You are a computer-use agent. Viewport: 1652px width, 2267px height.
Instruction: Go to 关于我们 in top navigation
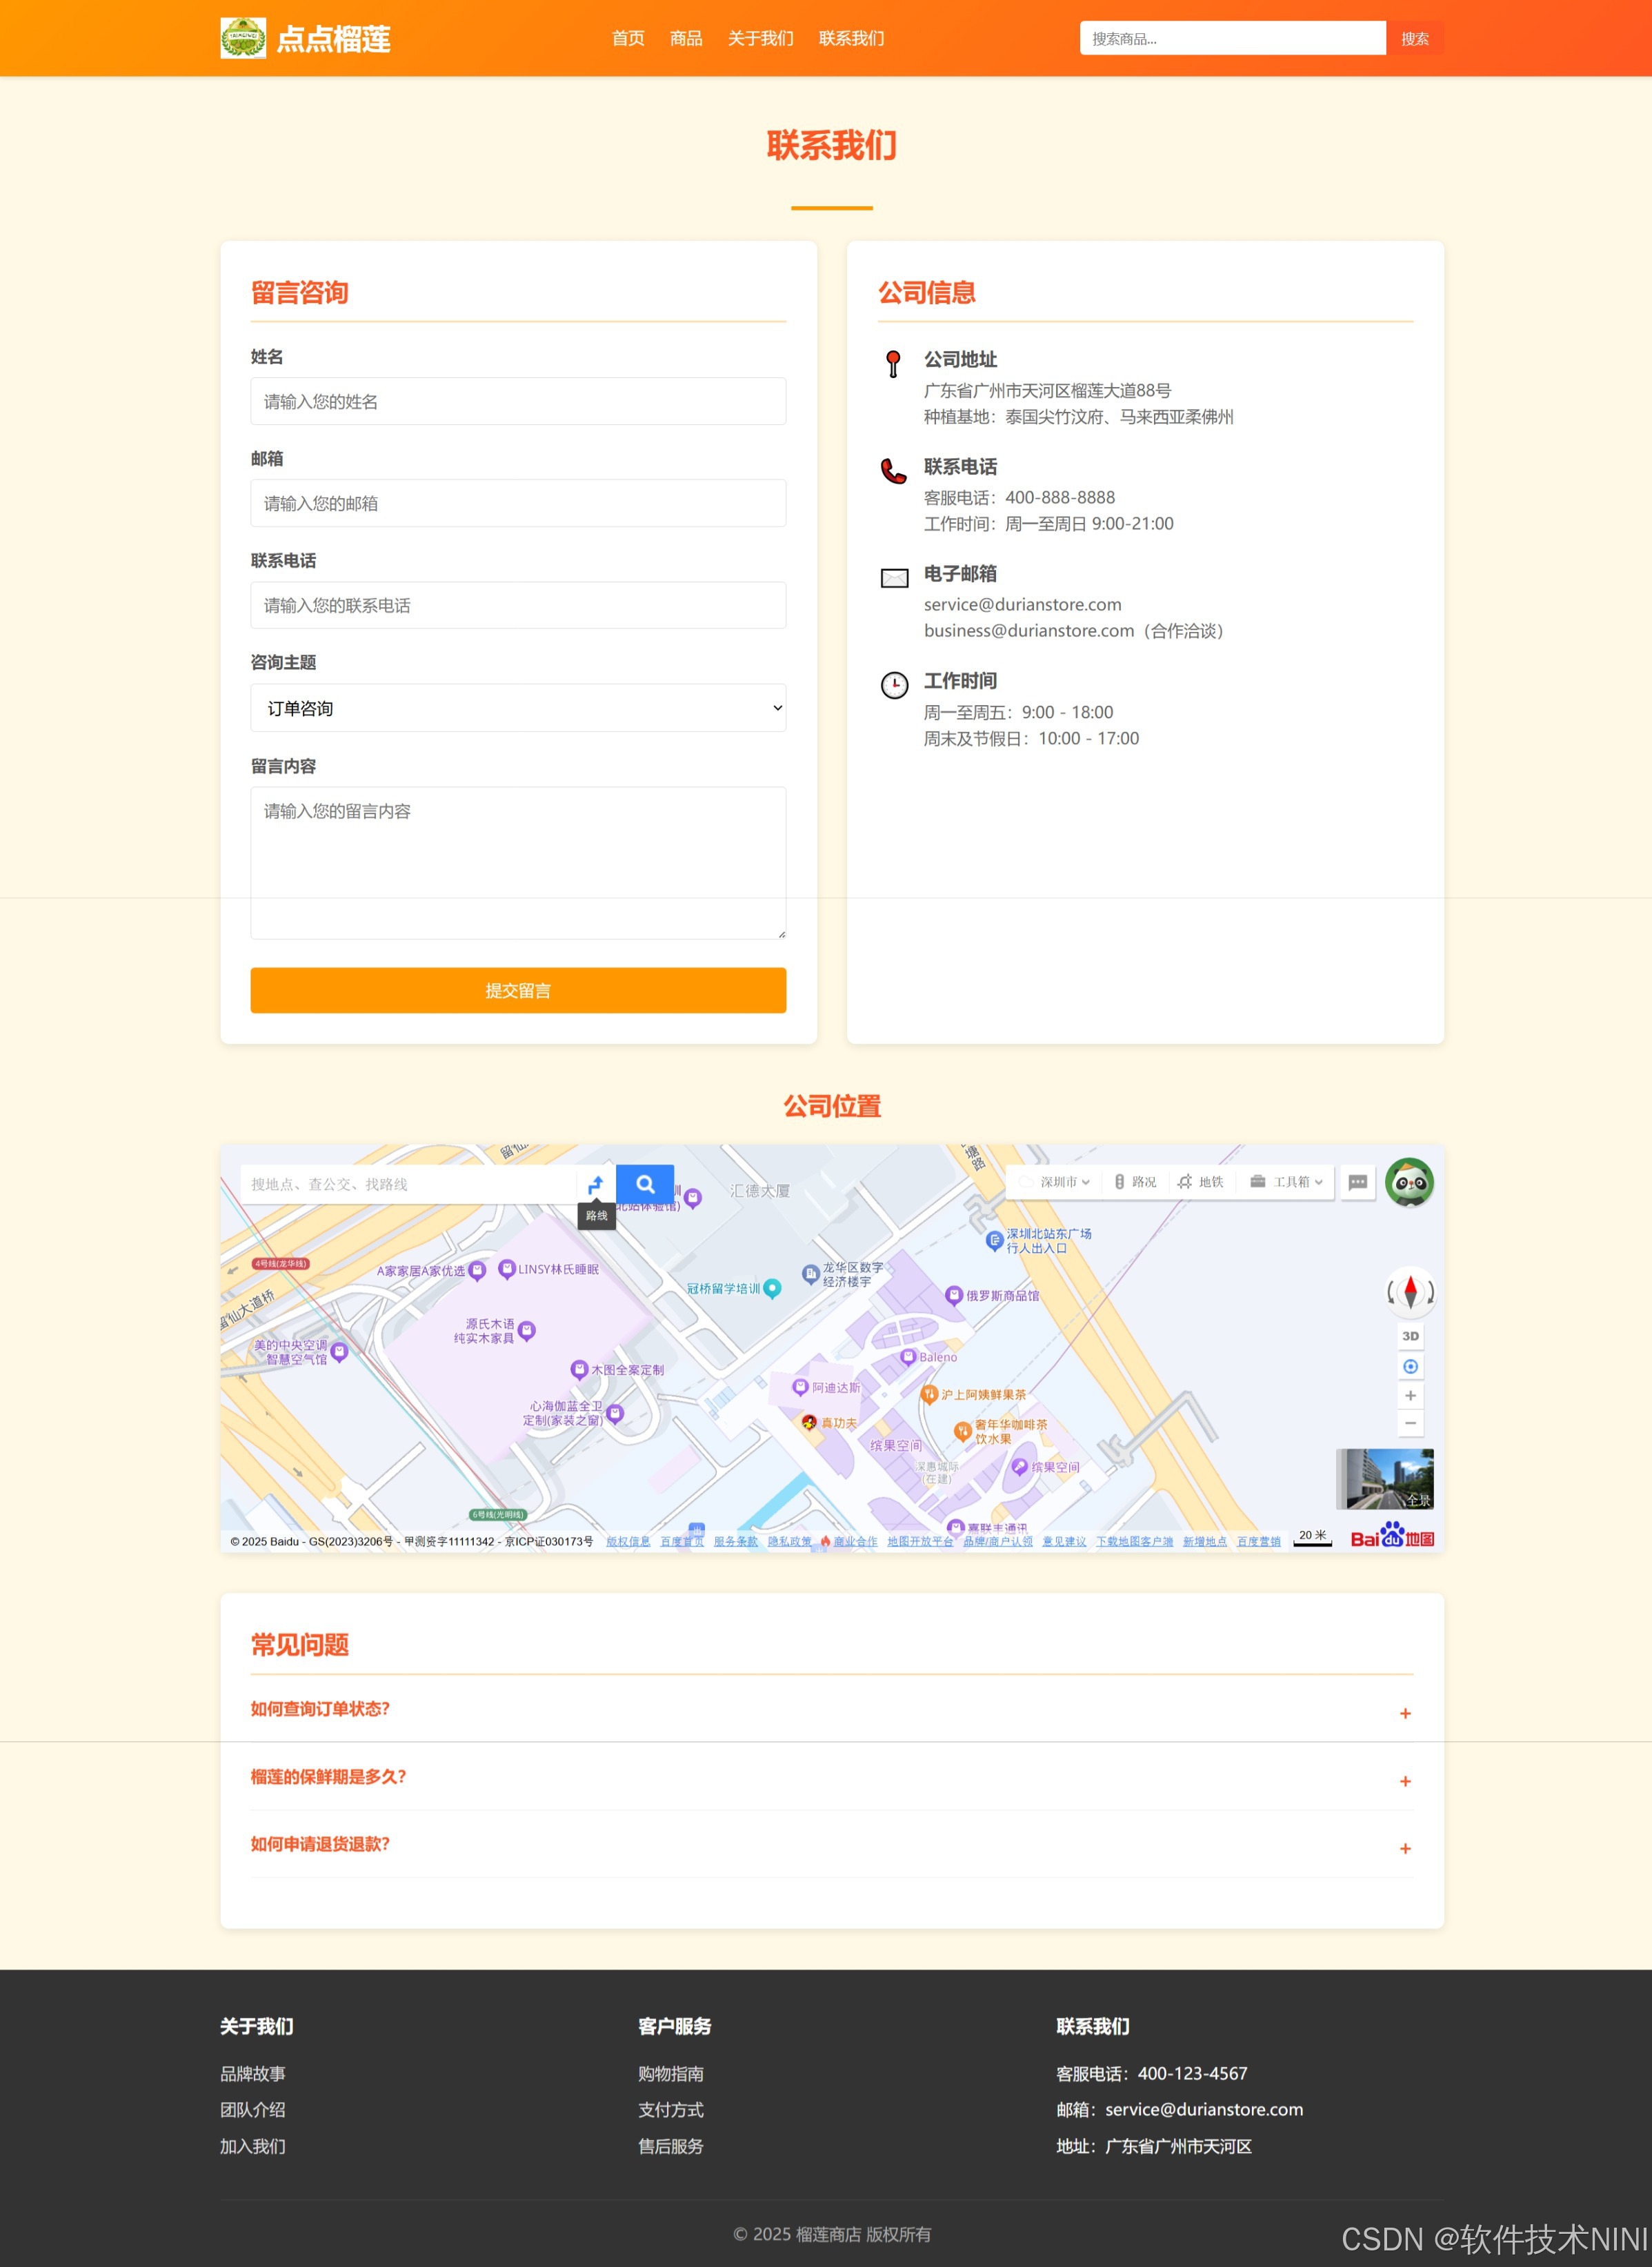pyautogui.click(x=760, y=38)
